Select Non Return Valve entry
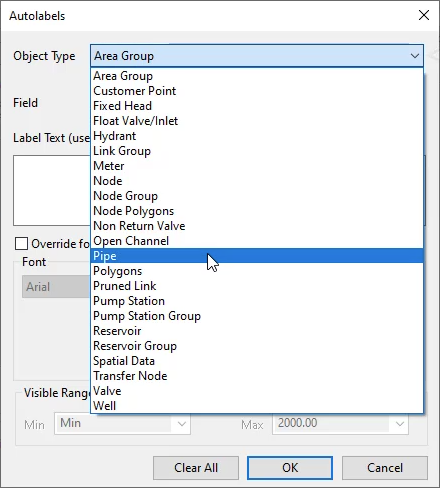The height and width of the screenshot is (488, 440). (x=257, y=226)
